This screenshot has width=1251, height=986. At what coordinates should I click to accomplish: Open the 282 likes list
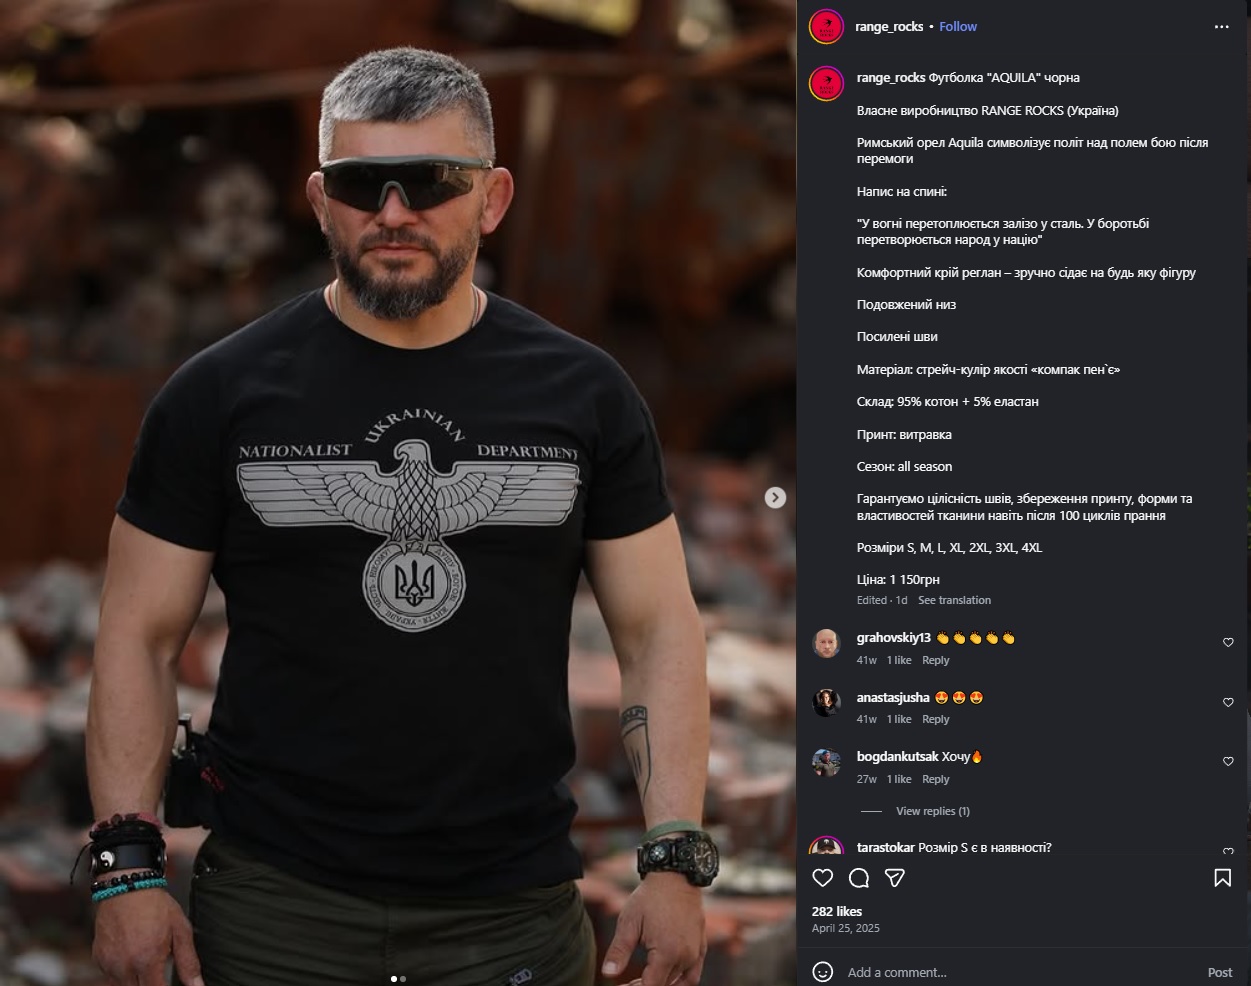pos(837,911)
